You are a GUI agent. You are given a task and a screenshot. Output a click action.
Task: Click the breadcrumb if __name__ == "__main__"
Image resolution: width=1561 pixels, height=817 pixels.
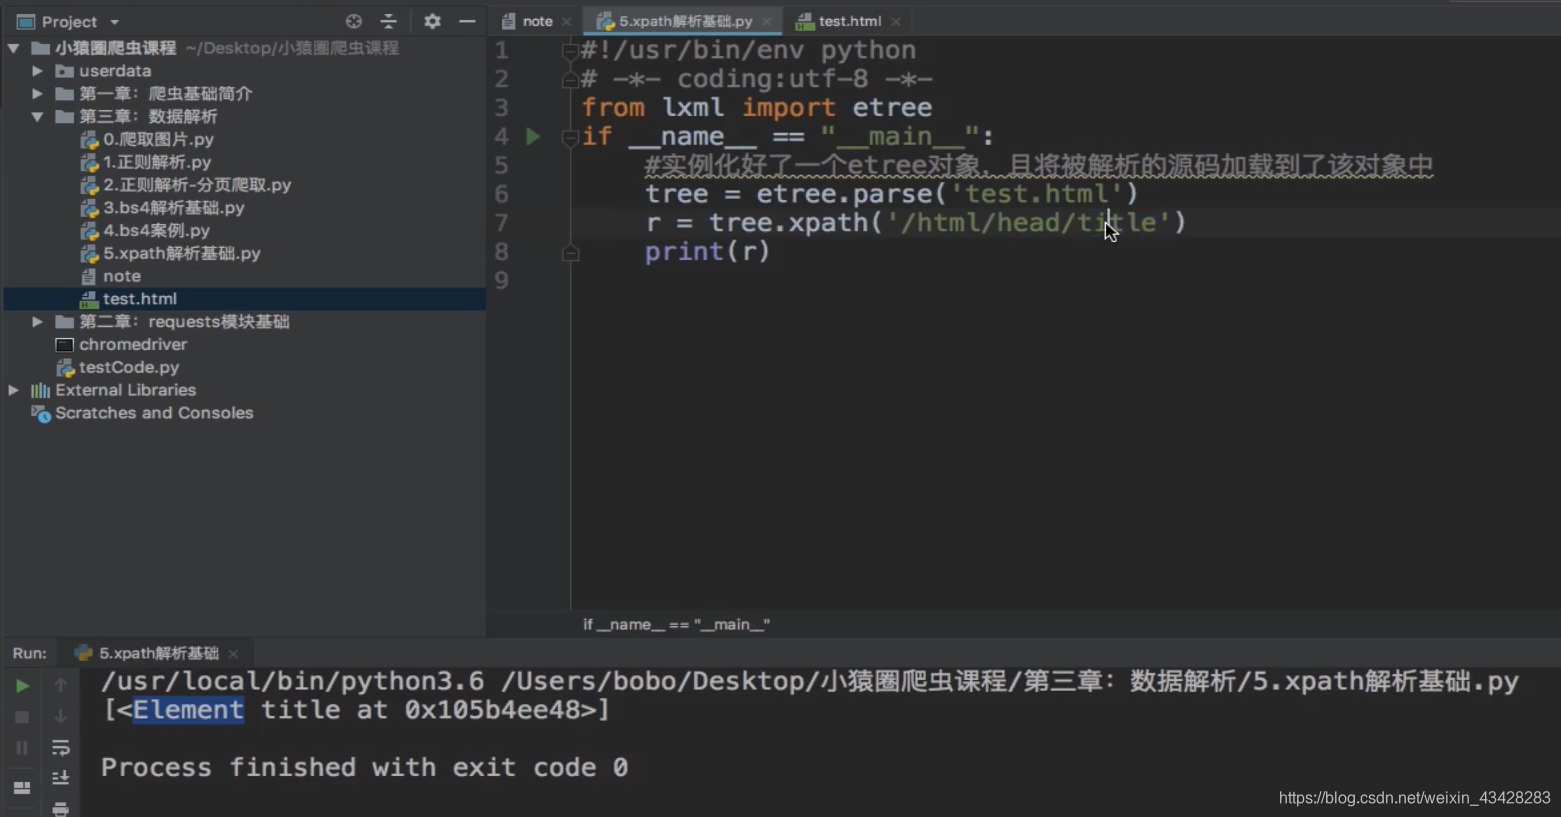[676, 625]
